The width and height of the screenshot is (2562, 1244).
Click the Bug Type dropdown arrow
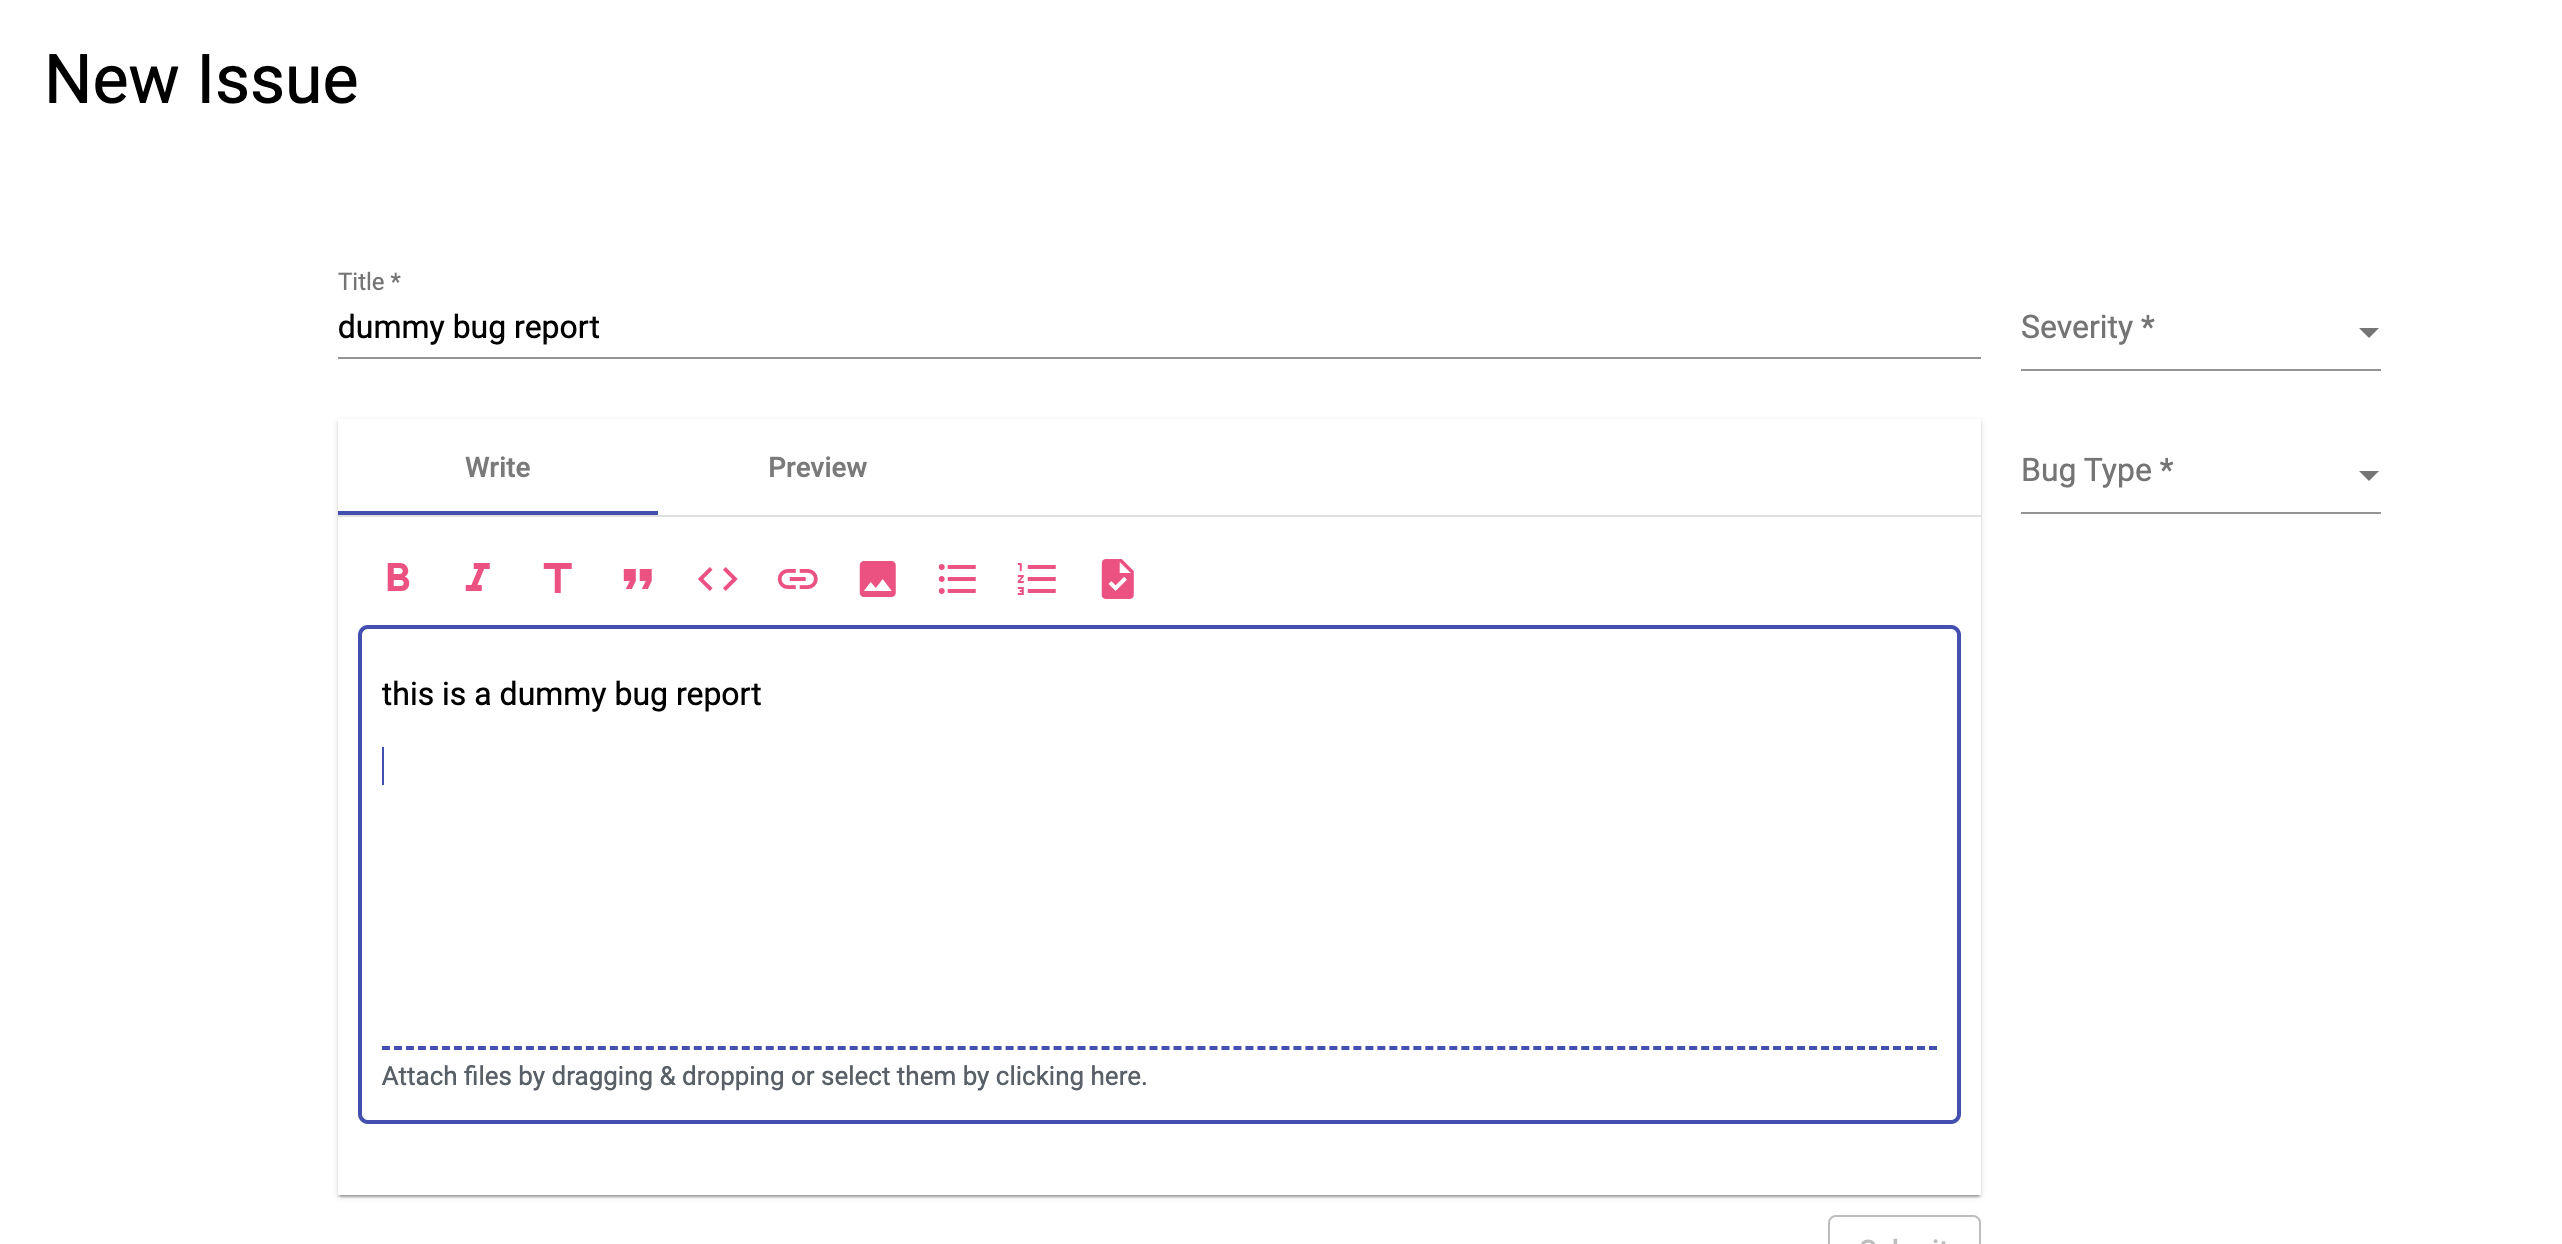pyautogui.click(x=2368, y=475)
